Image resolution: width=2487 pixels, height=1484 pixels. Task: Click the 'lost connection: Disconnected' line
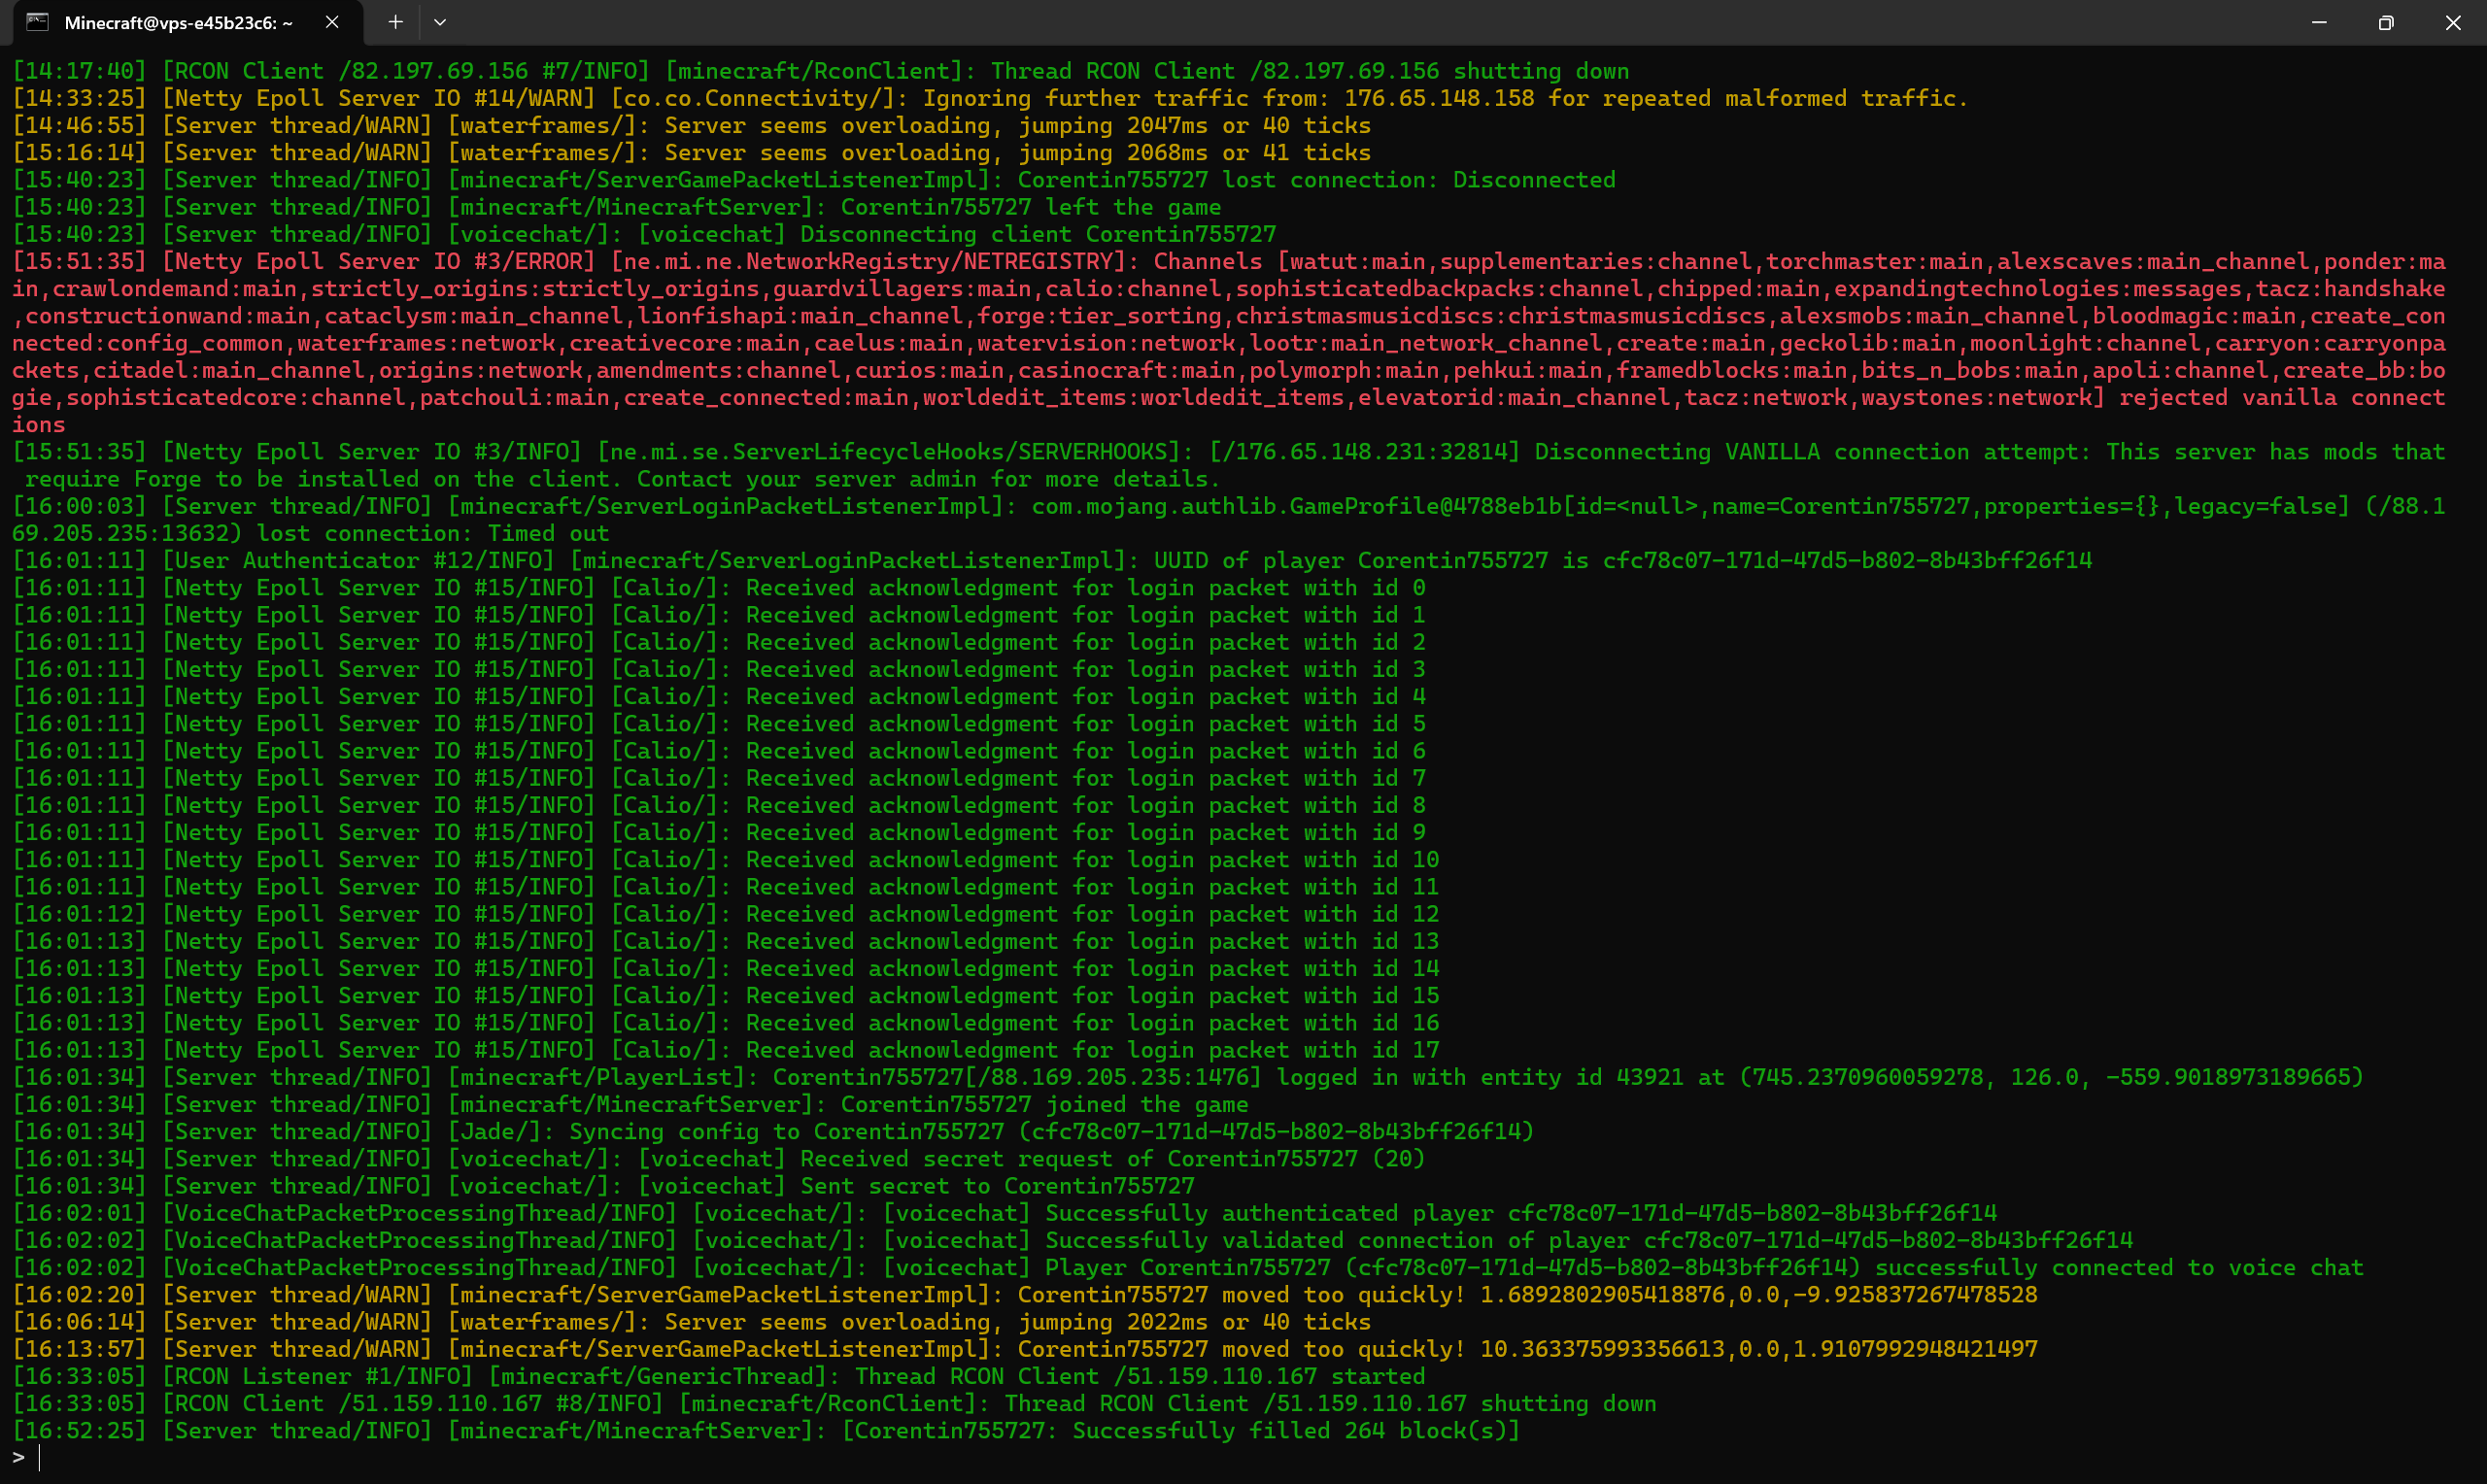point(814,180)
